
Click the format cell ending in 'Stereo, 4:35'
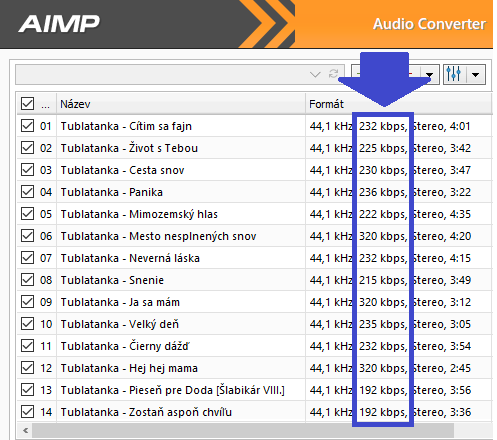398,214
